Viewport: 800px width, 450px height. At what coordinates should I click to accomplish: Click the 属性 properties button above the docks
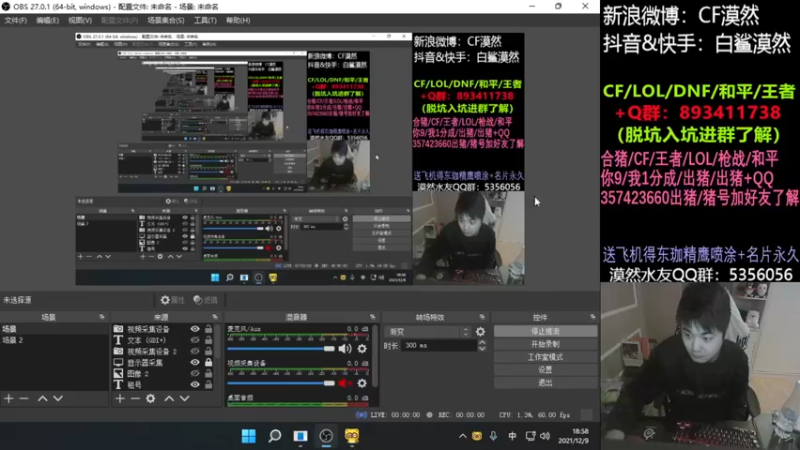click(x=172, y=300)
